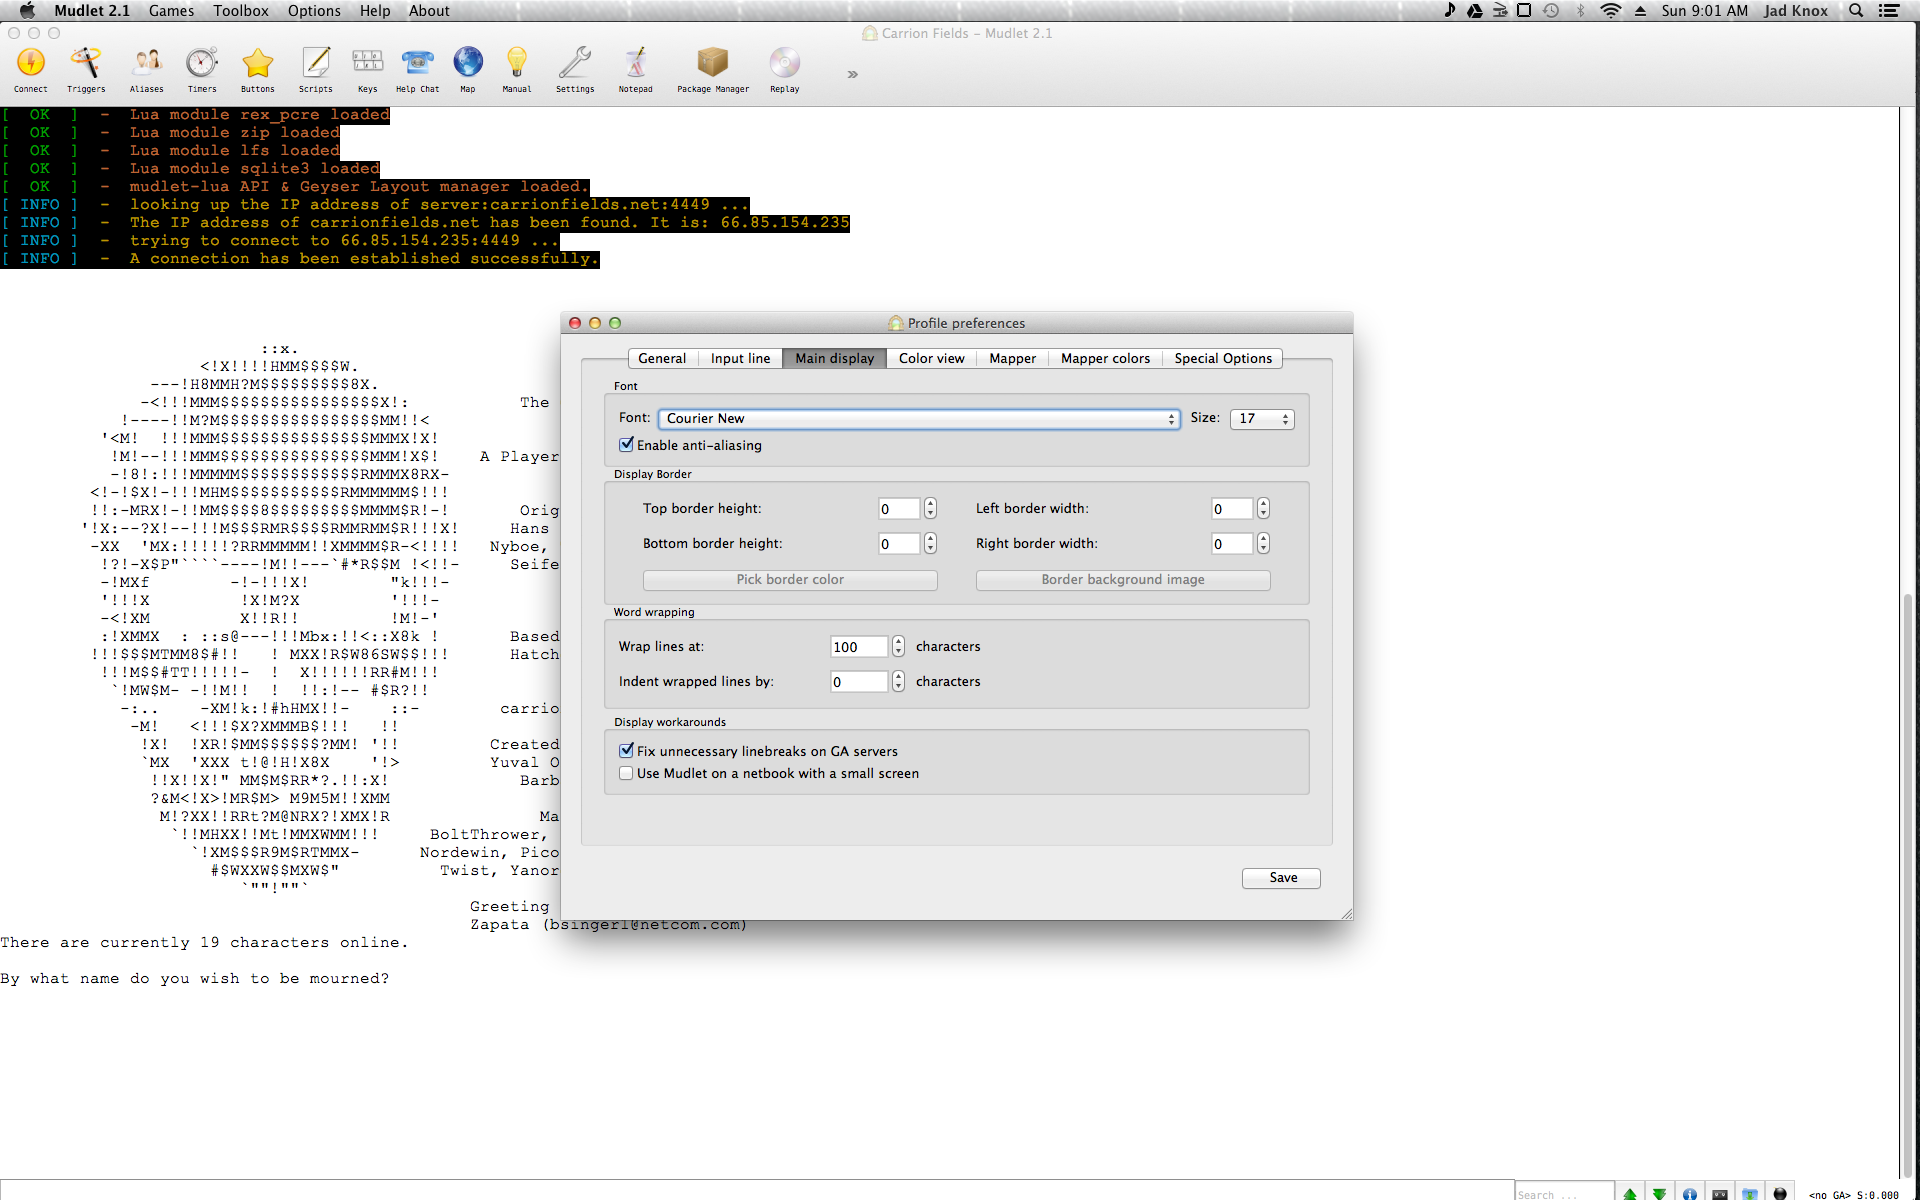Click the Wrap lines at value field

pos(859,647)
